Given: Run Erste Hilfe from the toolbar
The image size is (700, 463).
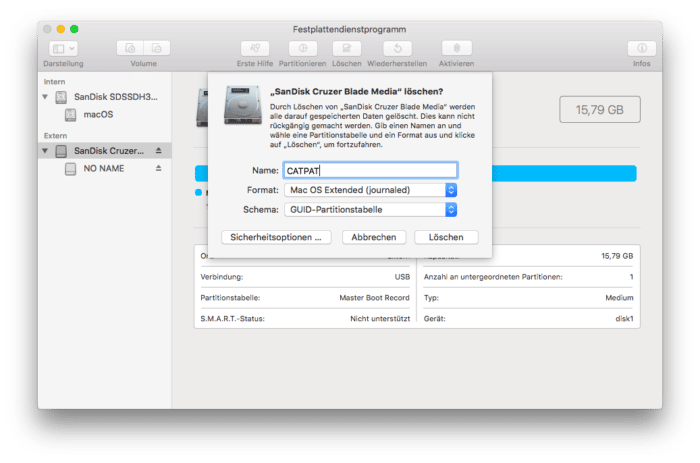Looking at the screenshot, I should [255, 48].
